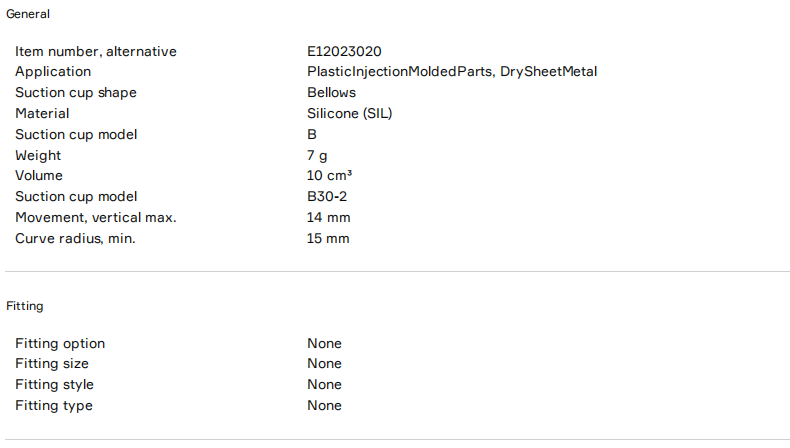
Task: Select the Bellows shape value
Action: 331,93
